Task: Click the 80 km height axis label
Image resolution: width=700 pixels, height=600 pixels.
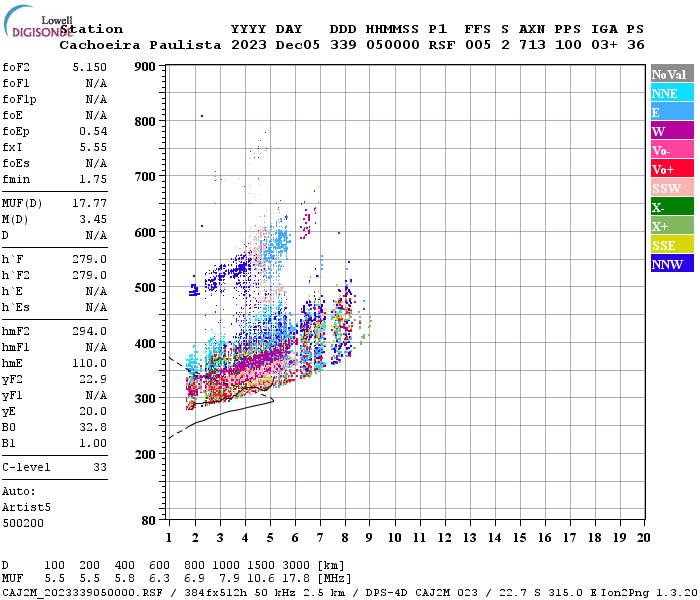Action: coord(149,520)
